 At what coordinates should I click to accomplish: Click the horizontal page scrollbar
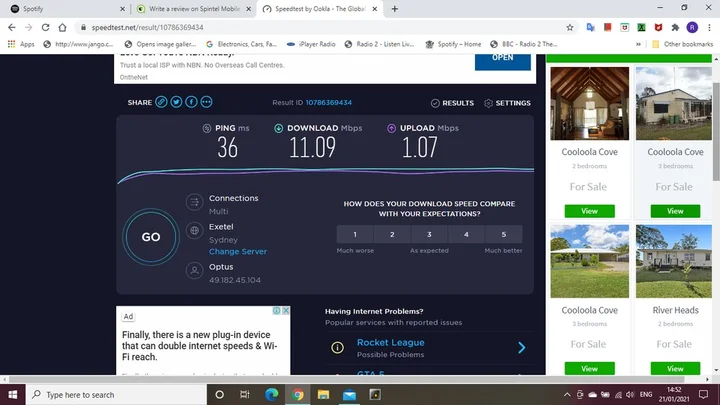click(347, 379)
